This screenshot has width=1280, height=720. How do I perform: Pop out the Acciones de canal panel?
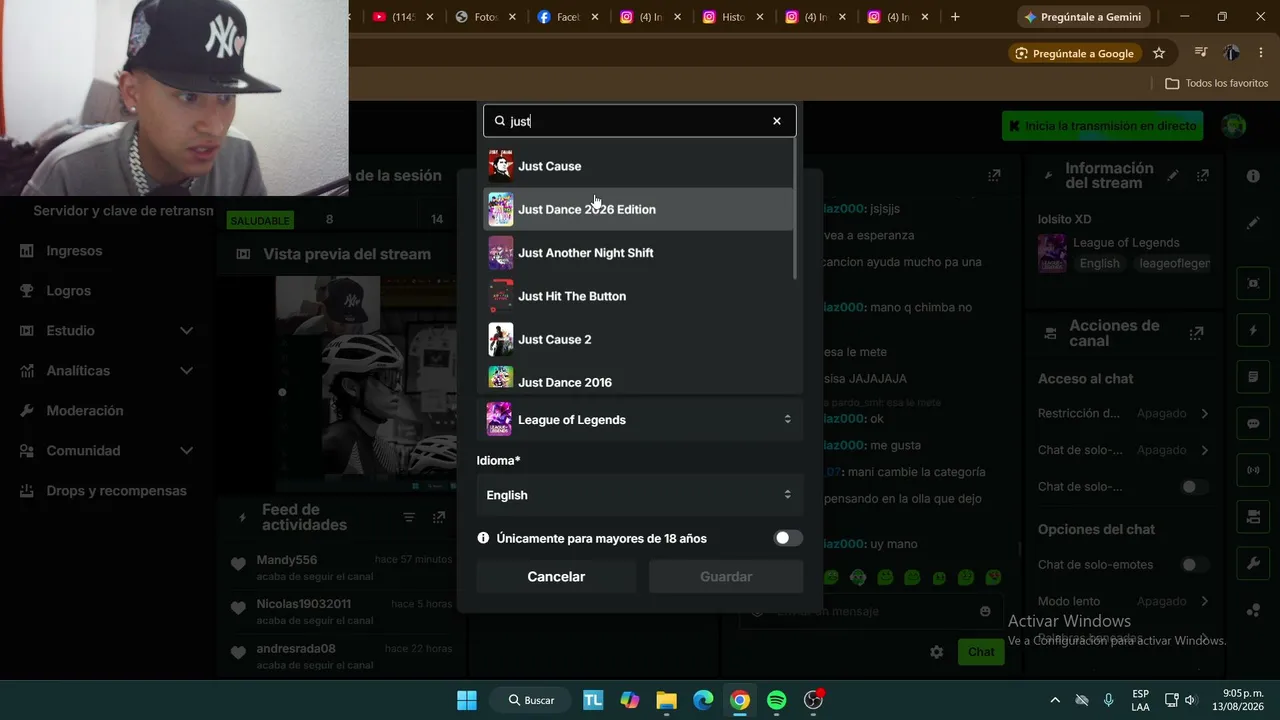point(1196,333)
